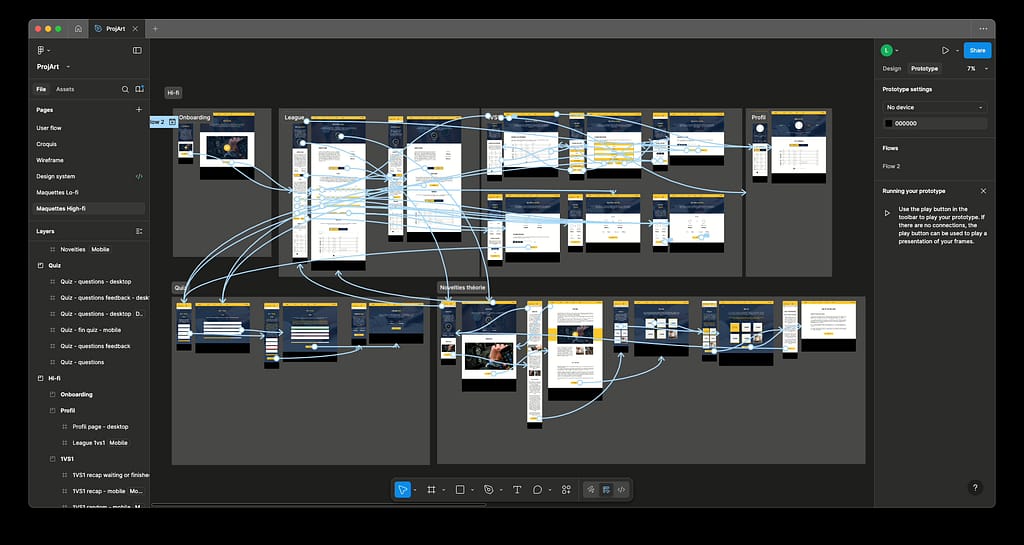The image size is (1024, 545).
Task: Select the Move tool in the bottom toolbar
Action: click(x=402, y=490)
